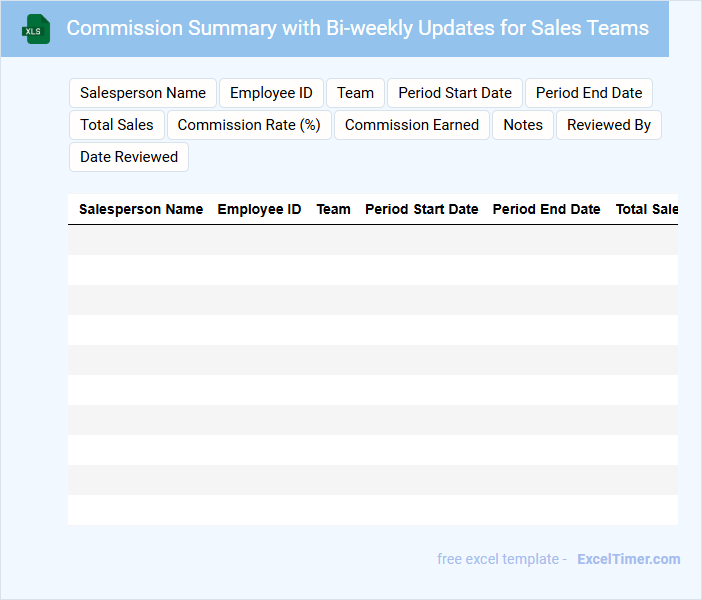Click the green XLS file icon
702x600 pixels.
[x=37, y=29]
